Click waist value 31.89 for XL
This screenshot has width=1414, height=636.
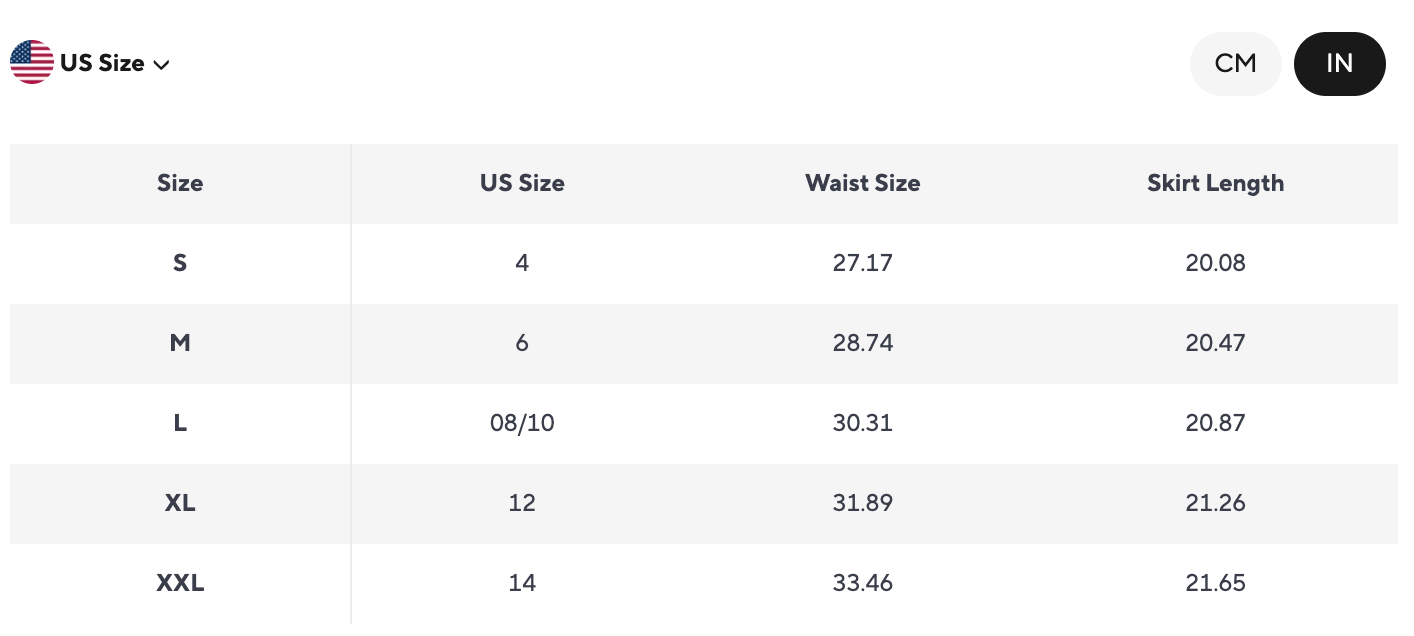click(x=862, y=503)
